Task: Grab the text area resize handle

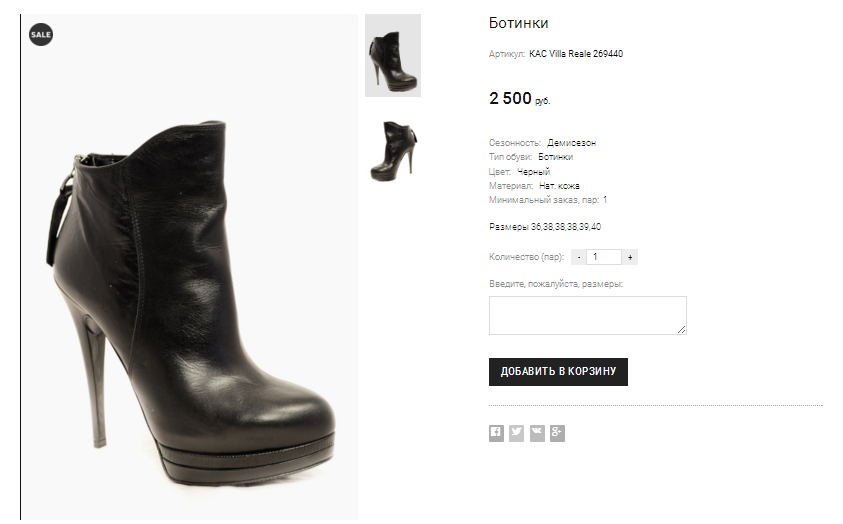Action: [x=682, y=329]
